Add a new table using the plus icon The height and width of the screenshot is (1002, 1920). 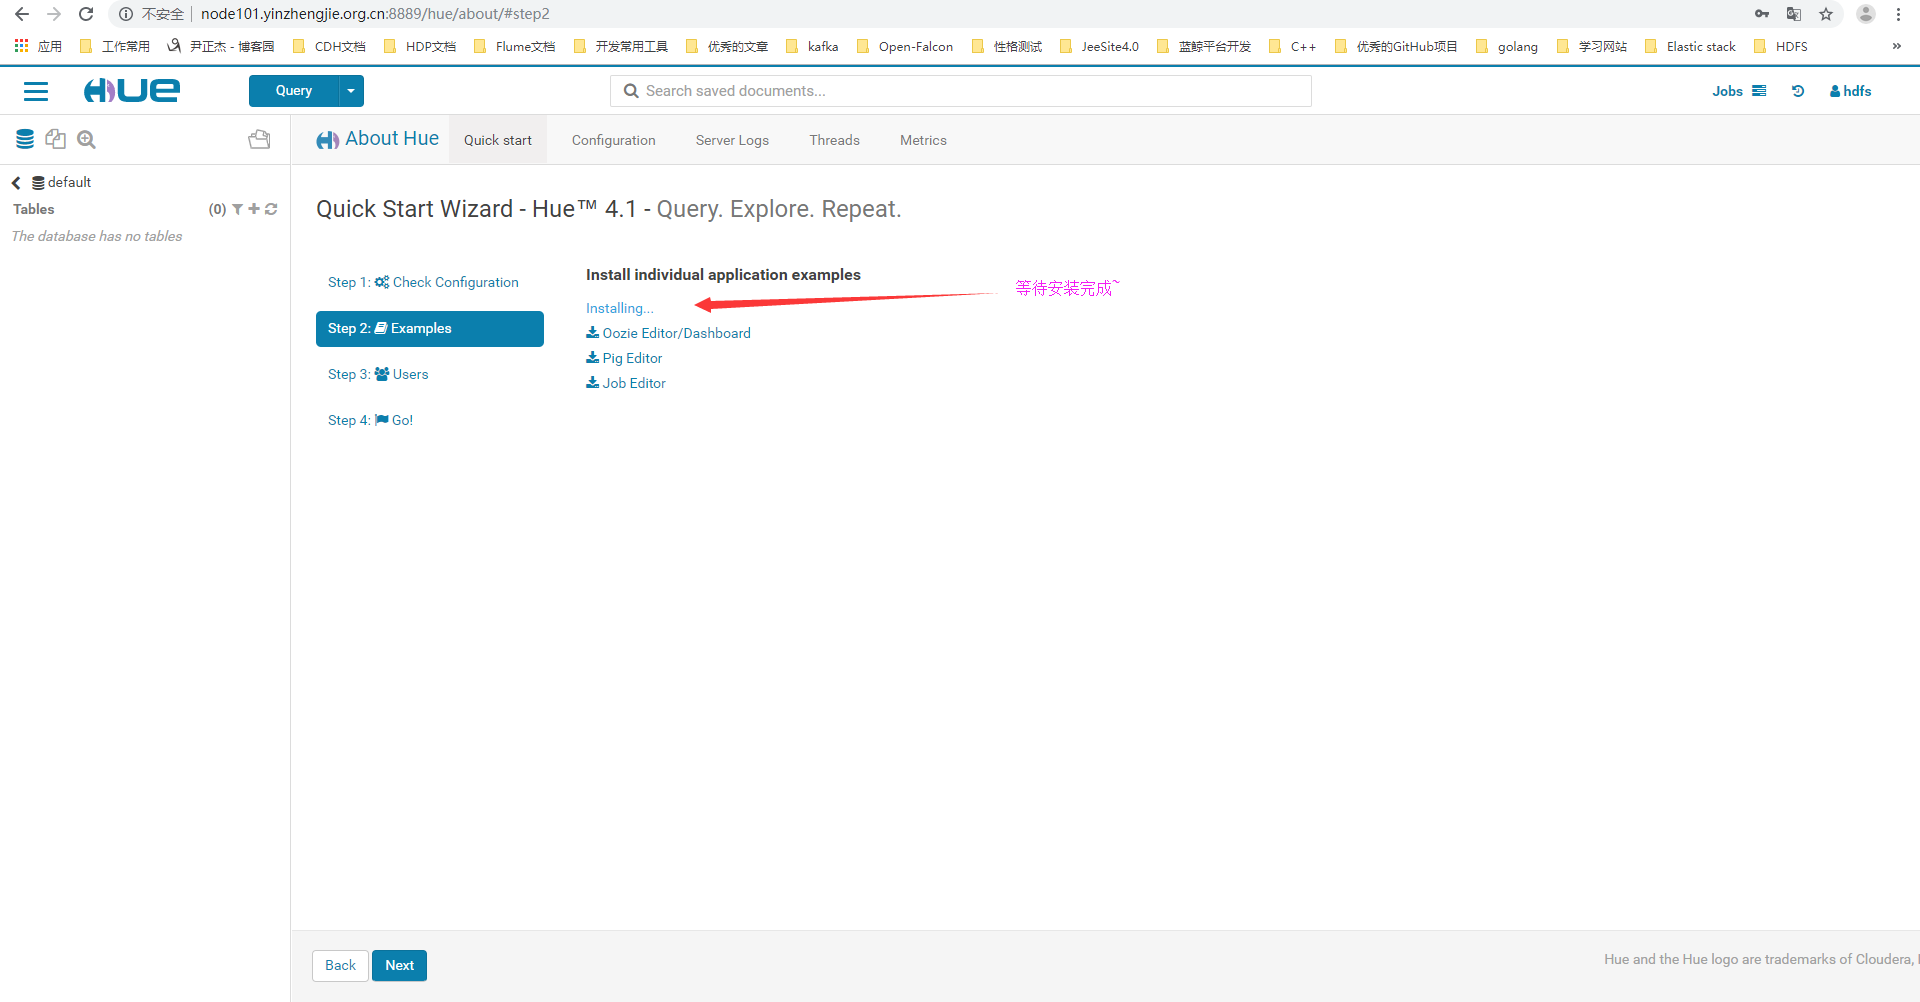[x=253, y=209]
